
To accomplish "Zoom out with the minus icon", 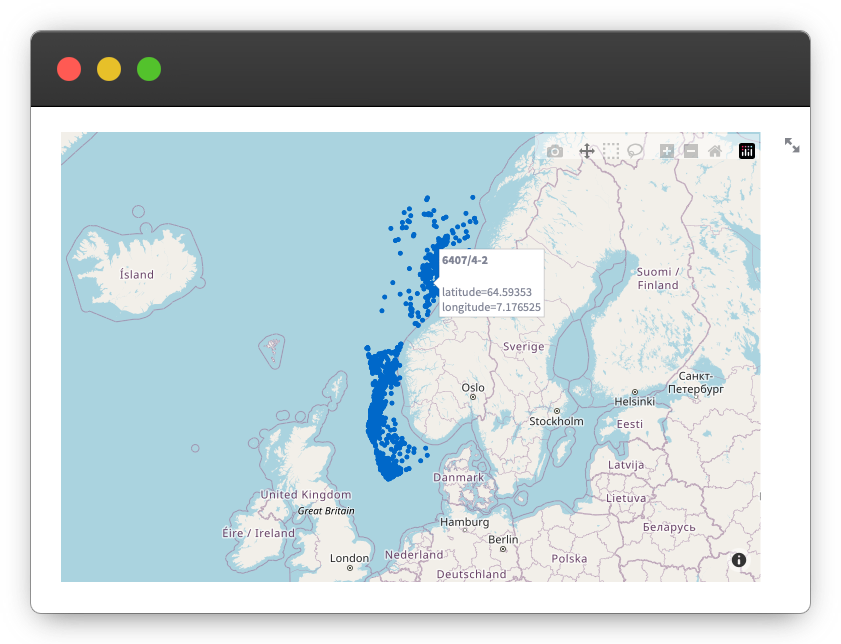I will [x=691, y=151].
